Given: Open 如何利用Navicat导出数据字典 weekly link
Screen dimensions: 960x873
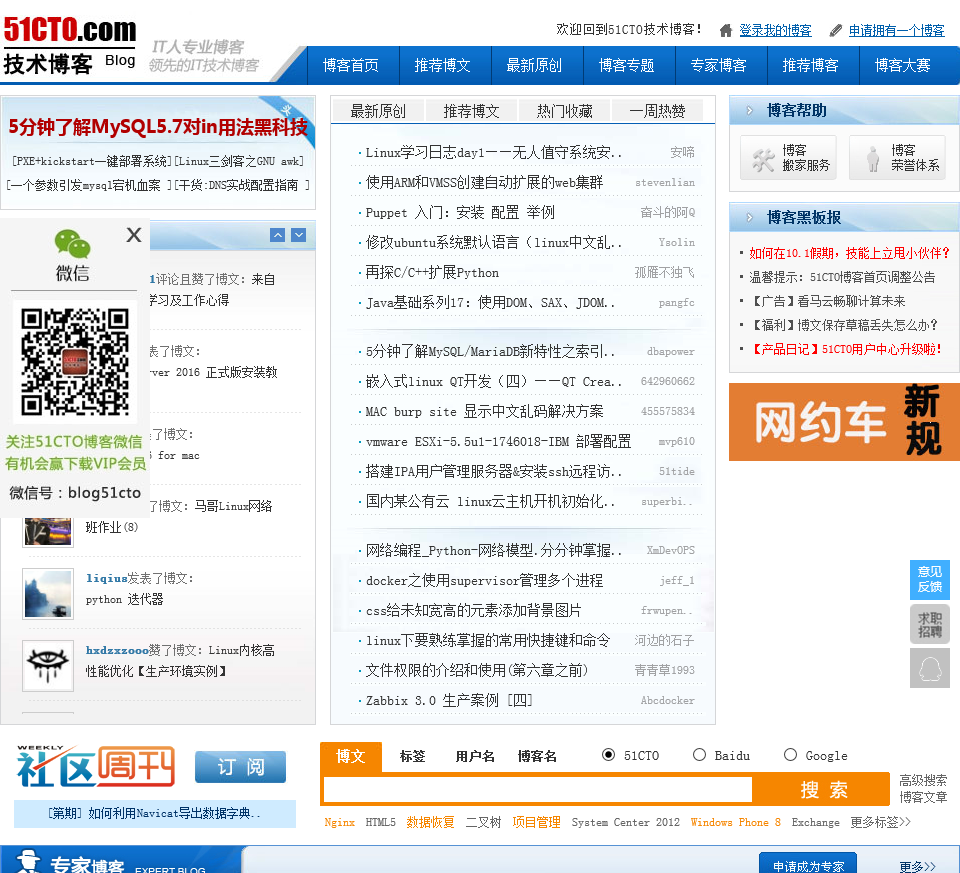Looking at the screenshot, I should coord(155,814).
